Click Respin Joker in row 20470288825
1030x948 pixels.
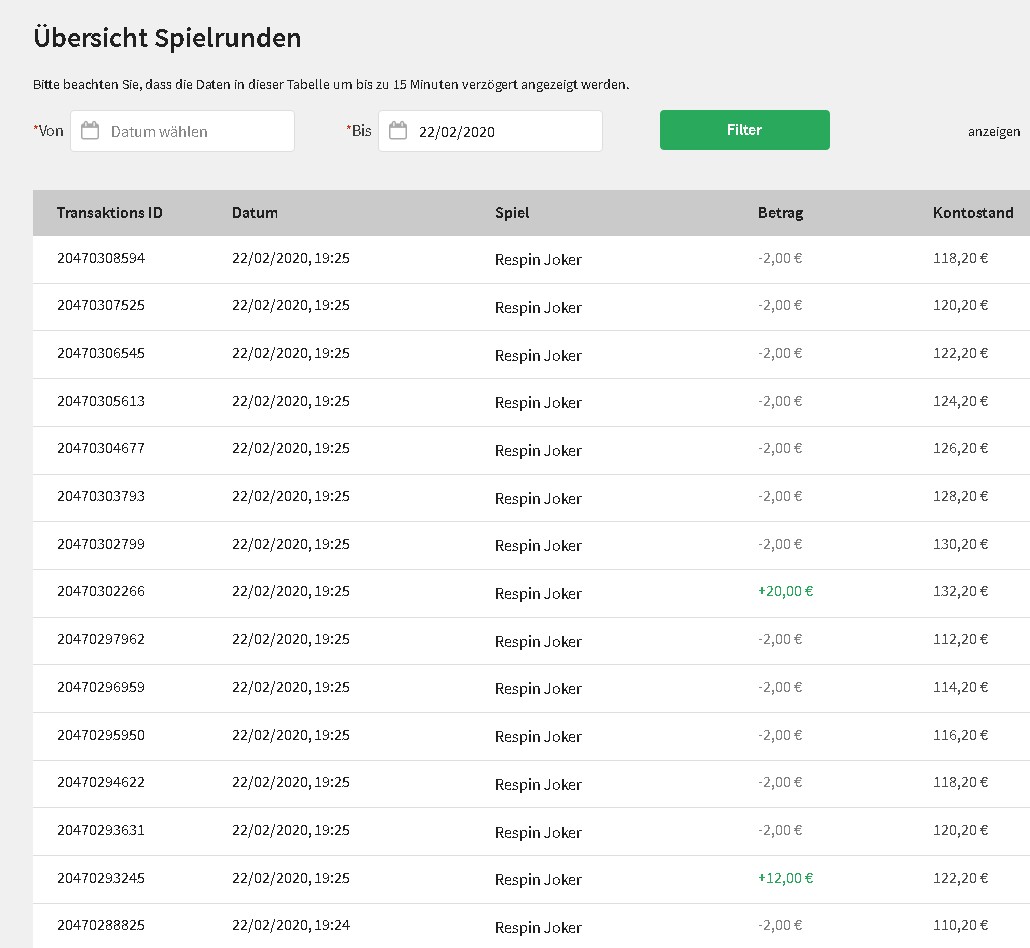pos(539,928)
